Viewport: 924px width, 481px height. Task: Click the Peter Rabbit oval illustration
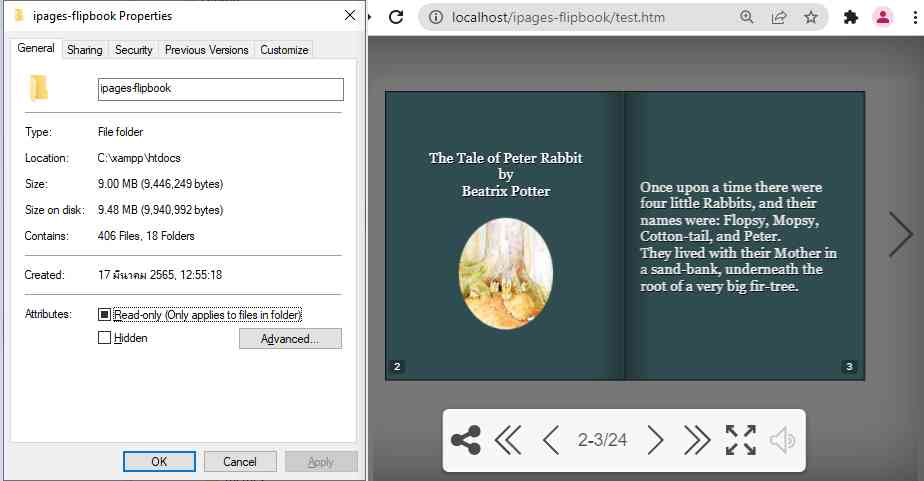coord(506,274)
